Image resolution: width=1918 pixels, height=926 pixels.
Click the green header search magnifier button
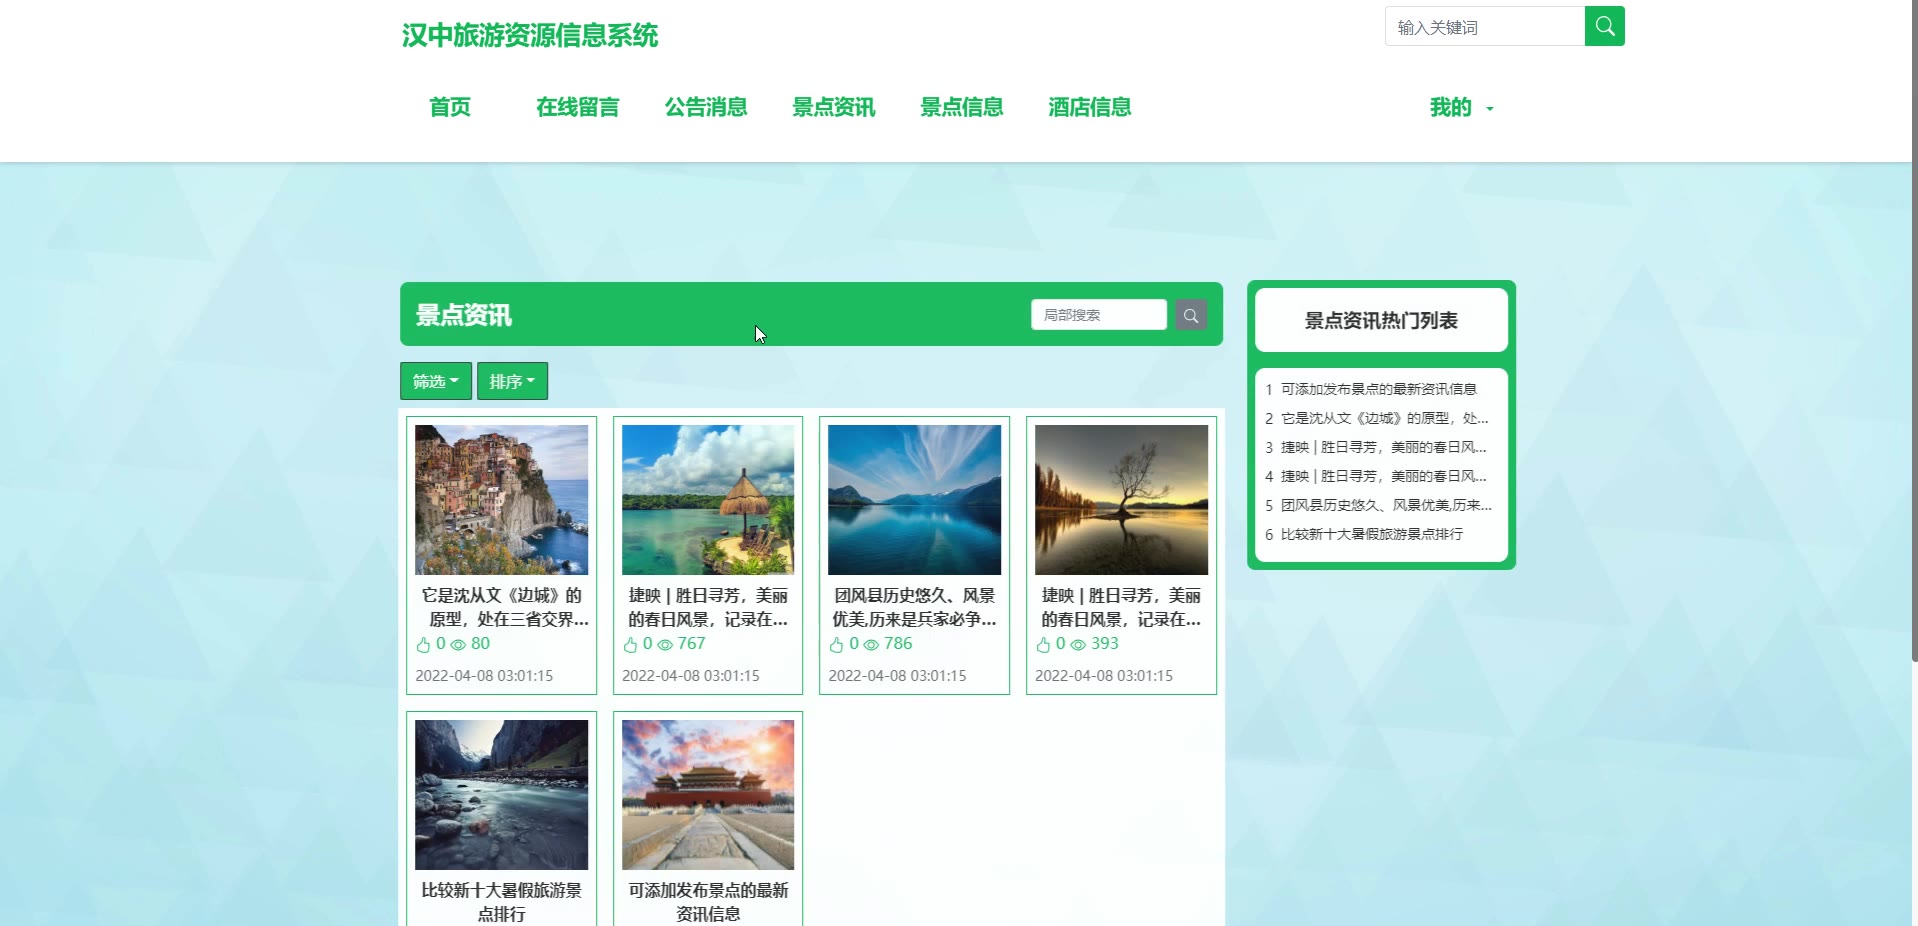coord(1604,26)
